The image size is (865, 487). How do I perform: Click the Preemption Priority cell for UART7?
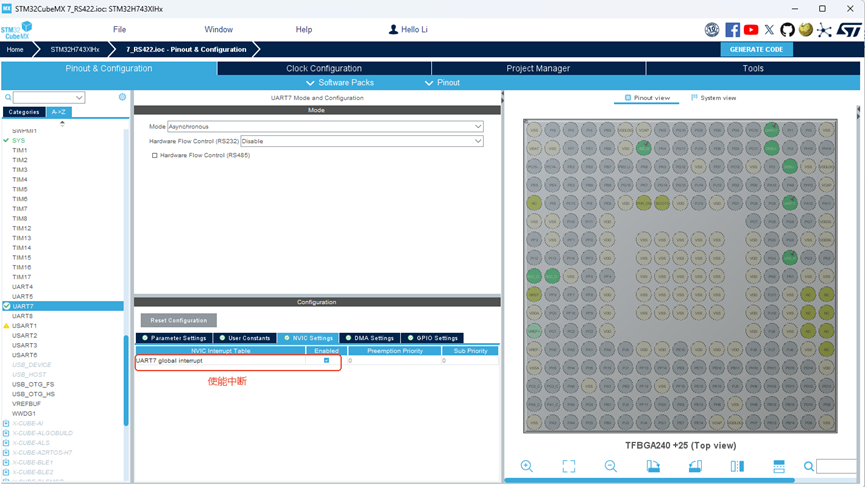coord(394,361)
